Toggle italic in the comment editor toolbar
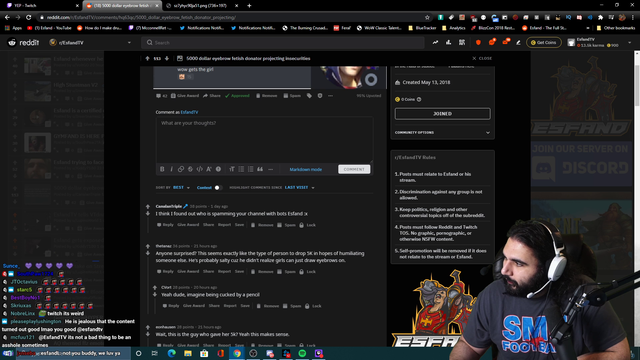The width and height of the screenshot is (640, 360). coord(171,169)
